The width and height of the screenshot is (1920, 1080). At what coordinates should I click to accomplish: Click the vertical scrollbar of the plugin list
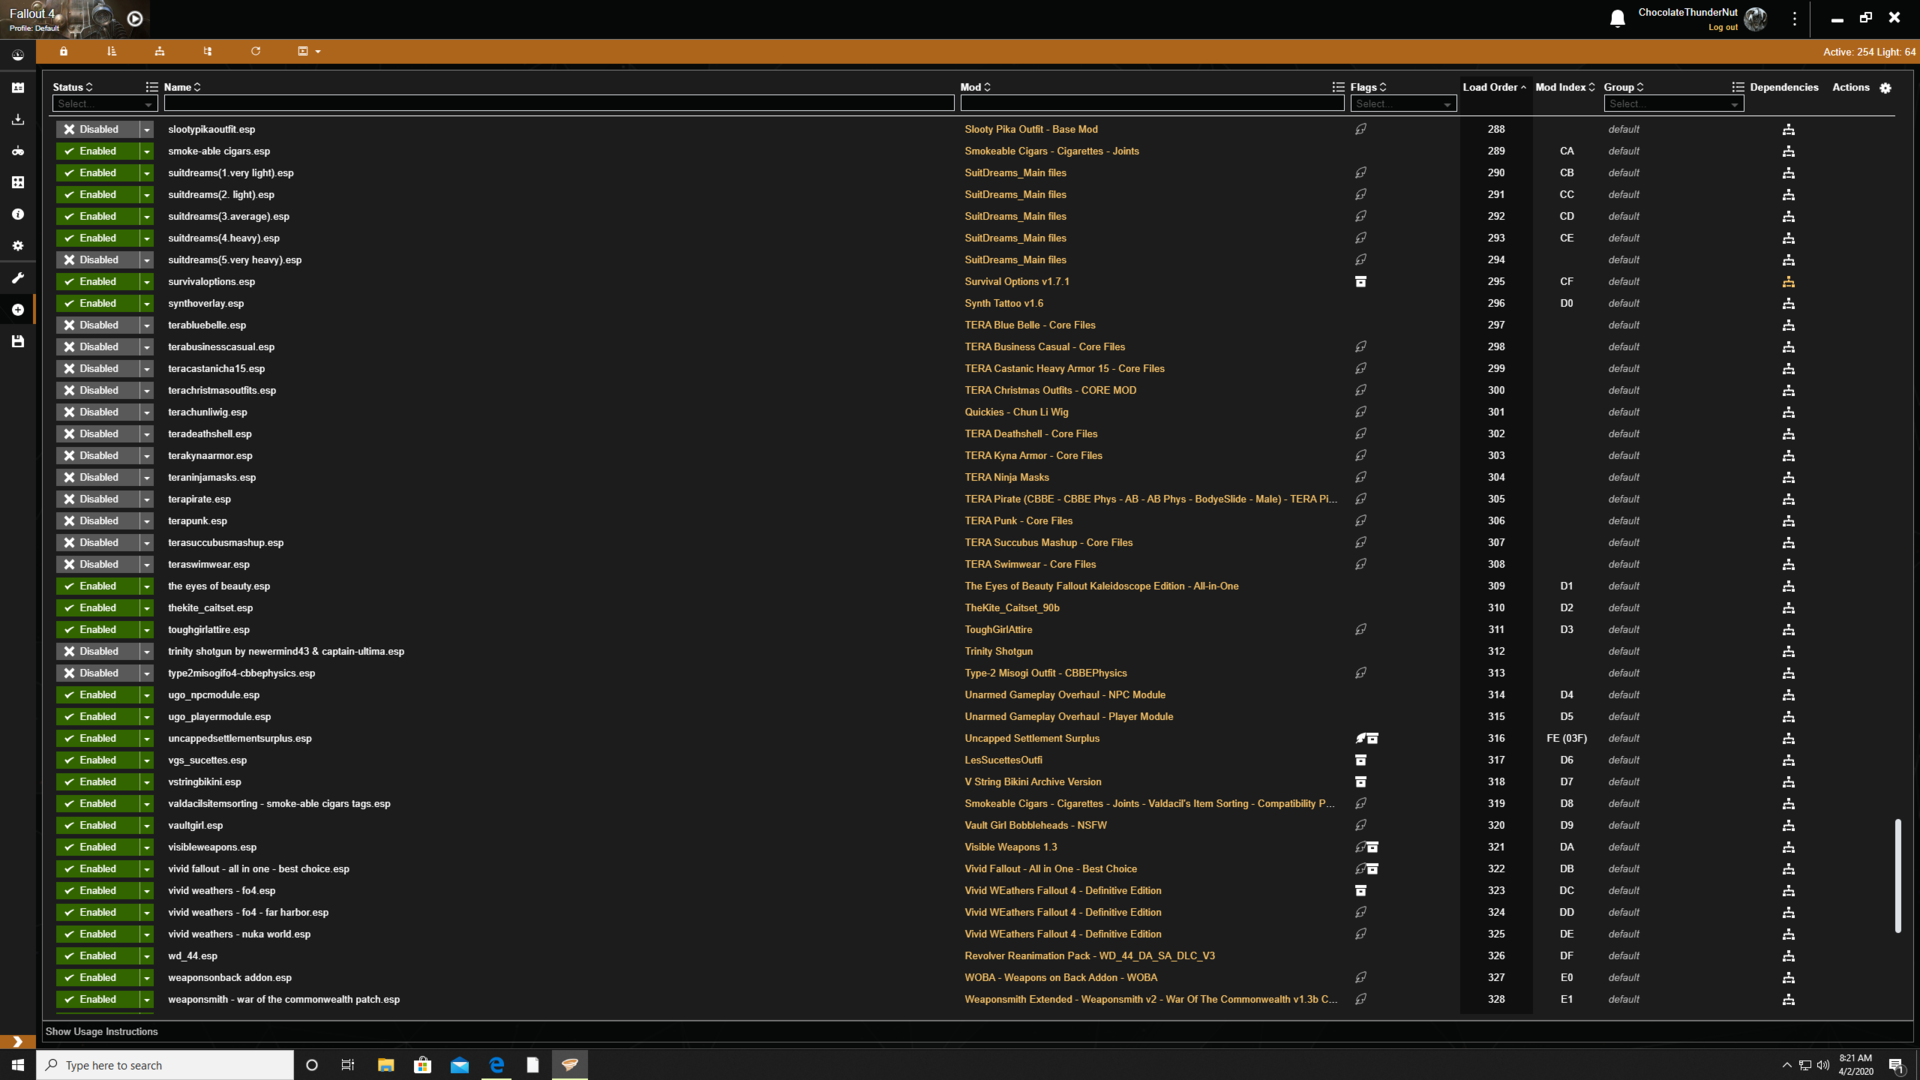coord(1897,876)
